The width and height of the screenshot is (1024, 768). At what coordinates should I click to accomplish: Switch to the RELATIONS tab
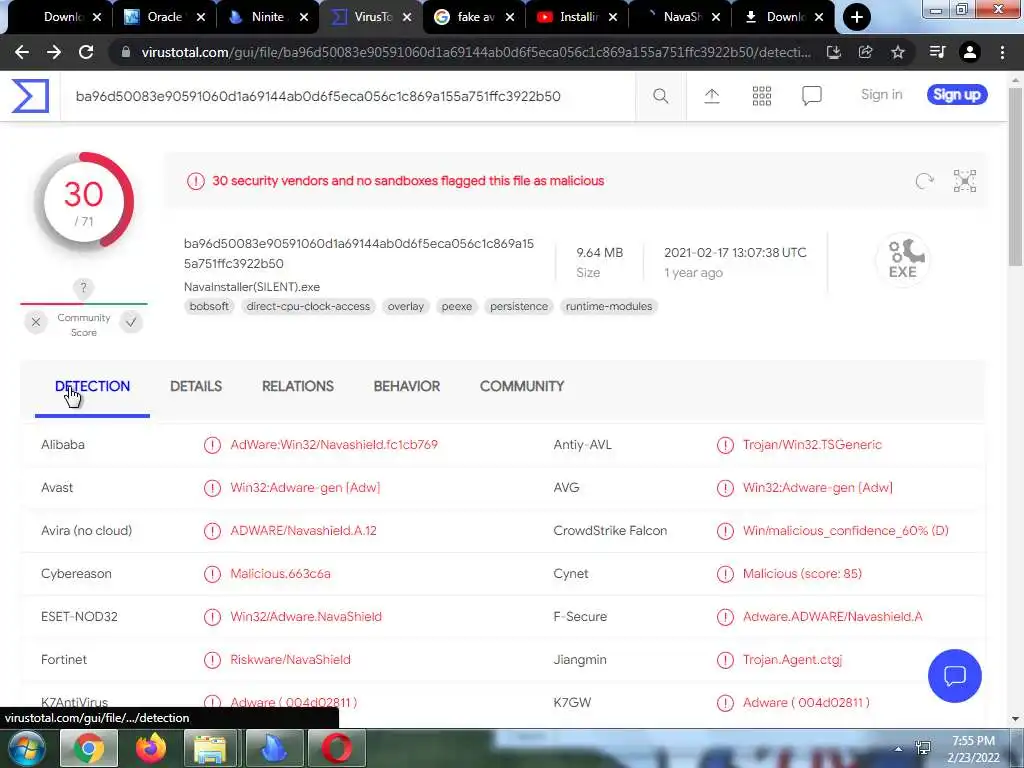298,386
